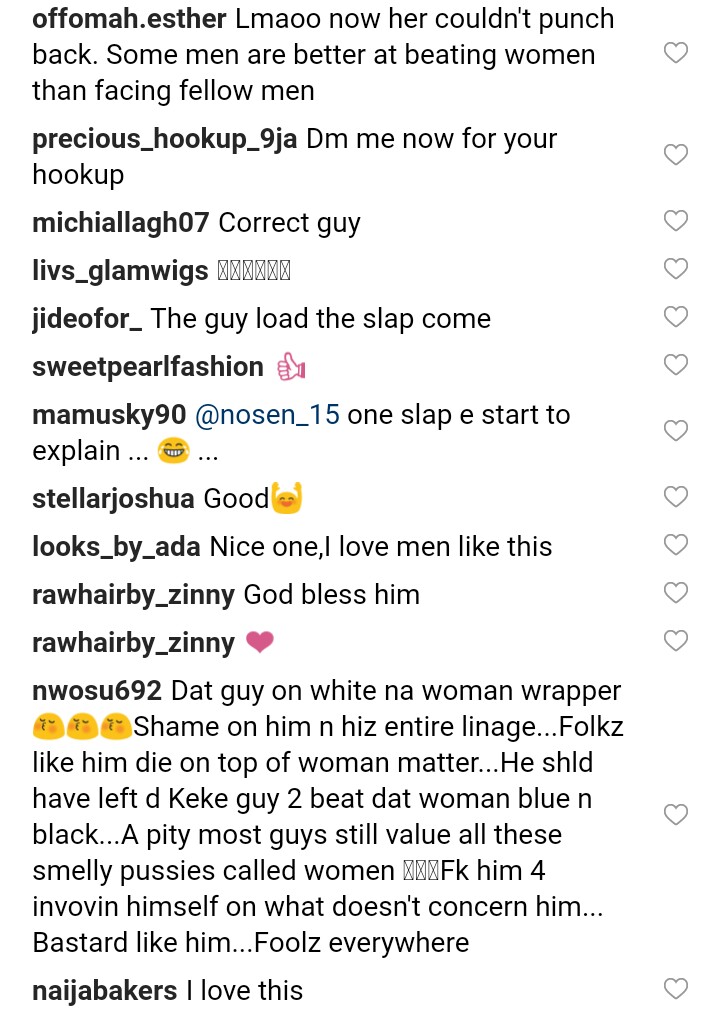Tap the jideofor_ username
Image resolution: width=720 pixels, height=1020 pixels.
pos(87,319)
